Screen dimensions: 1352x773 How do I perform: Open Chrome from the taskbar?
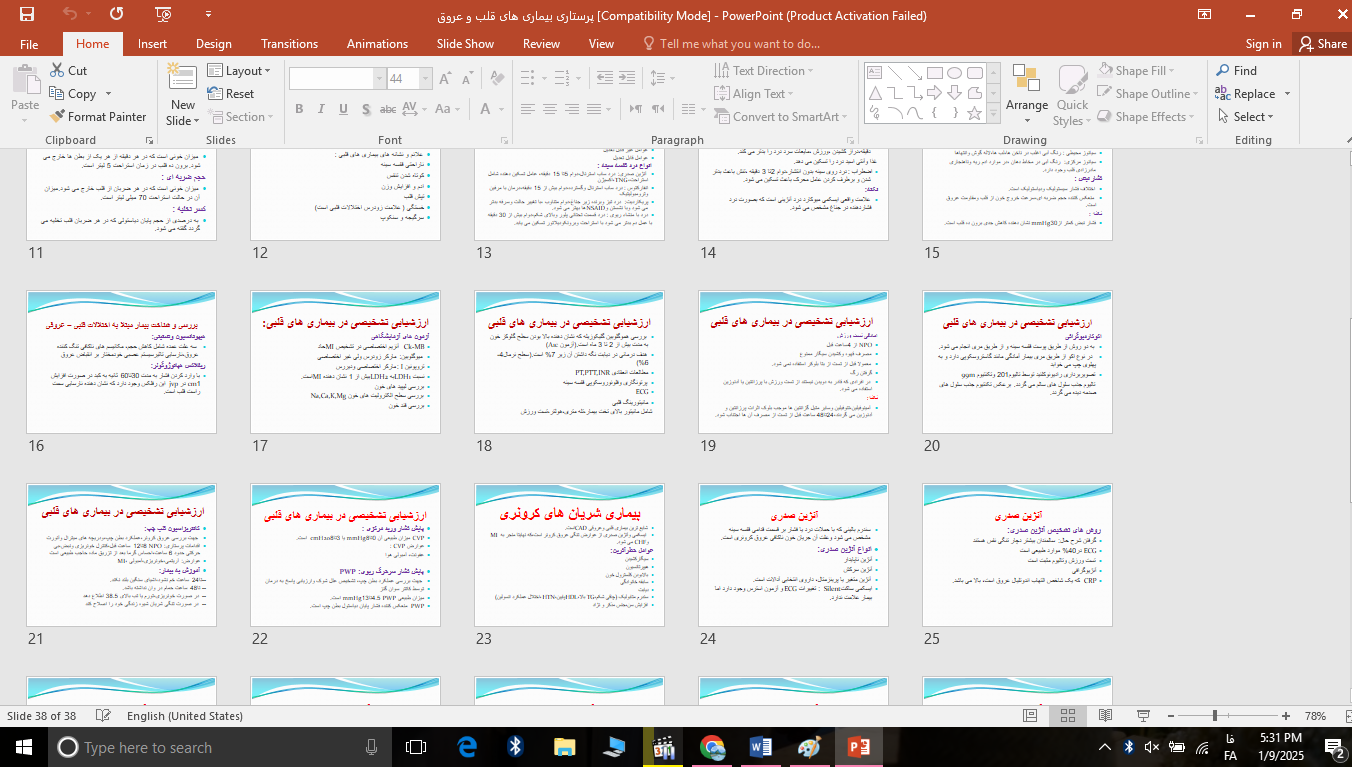(712, 747)
